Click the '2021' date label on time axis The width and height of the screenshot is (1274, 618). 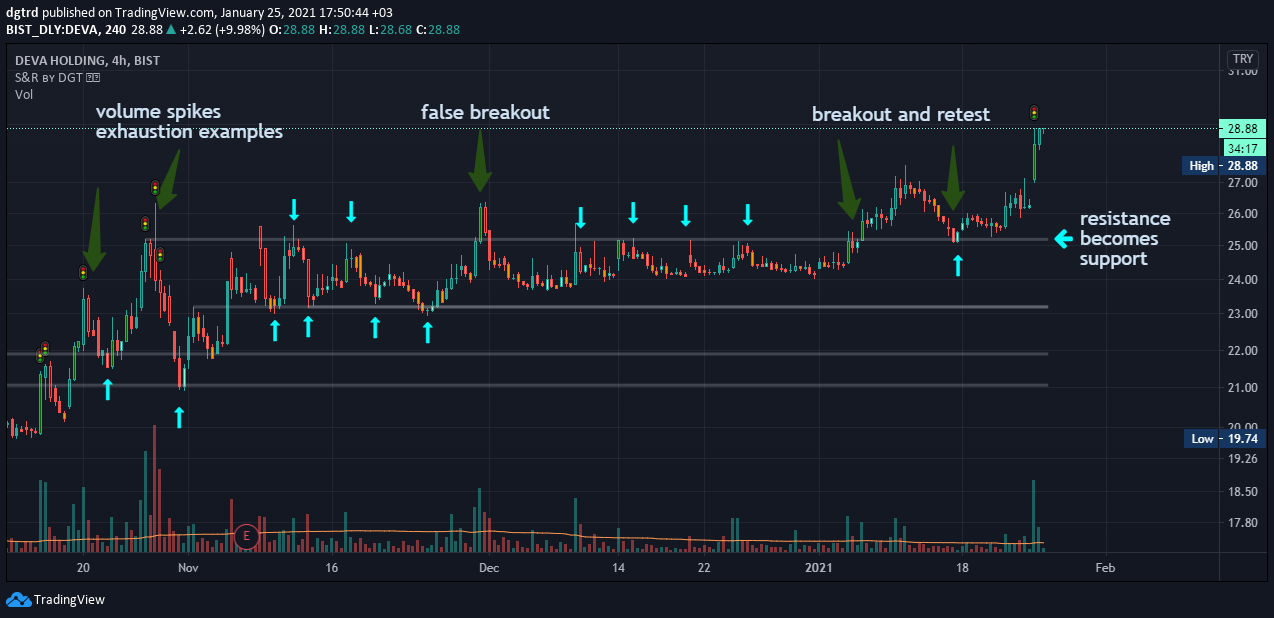[x=819, y=567]
